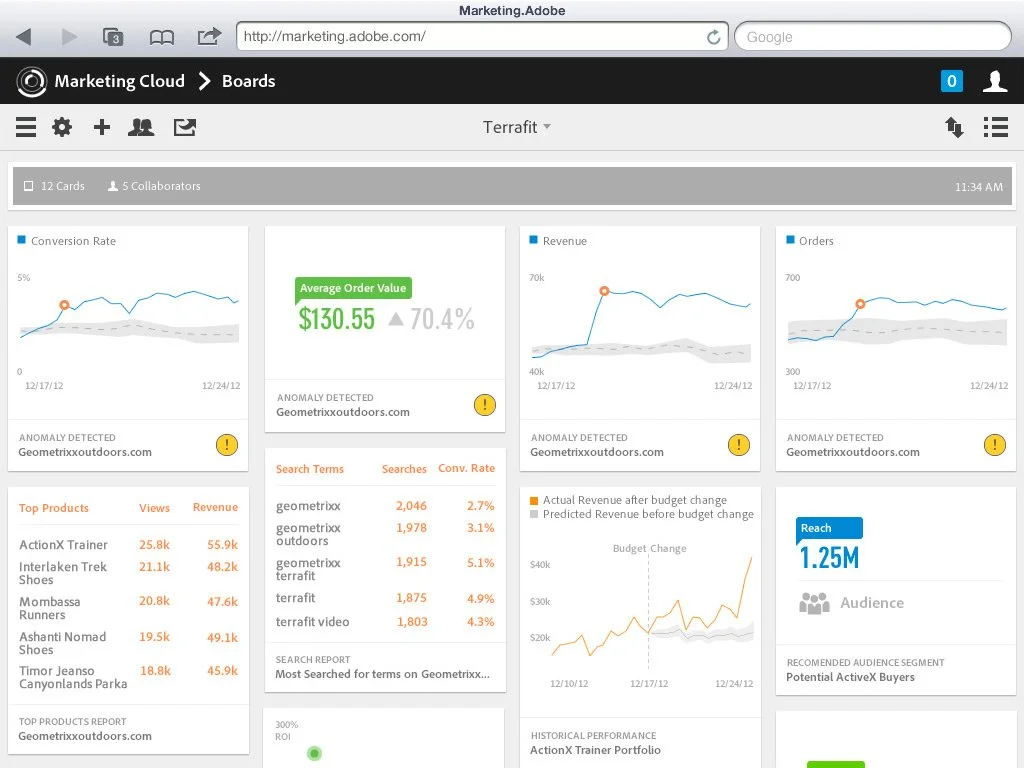Click the Budget Change marker label

coord(649,549)
